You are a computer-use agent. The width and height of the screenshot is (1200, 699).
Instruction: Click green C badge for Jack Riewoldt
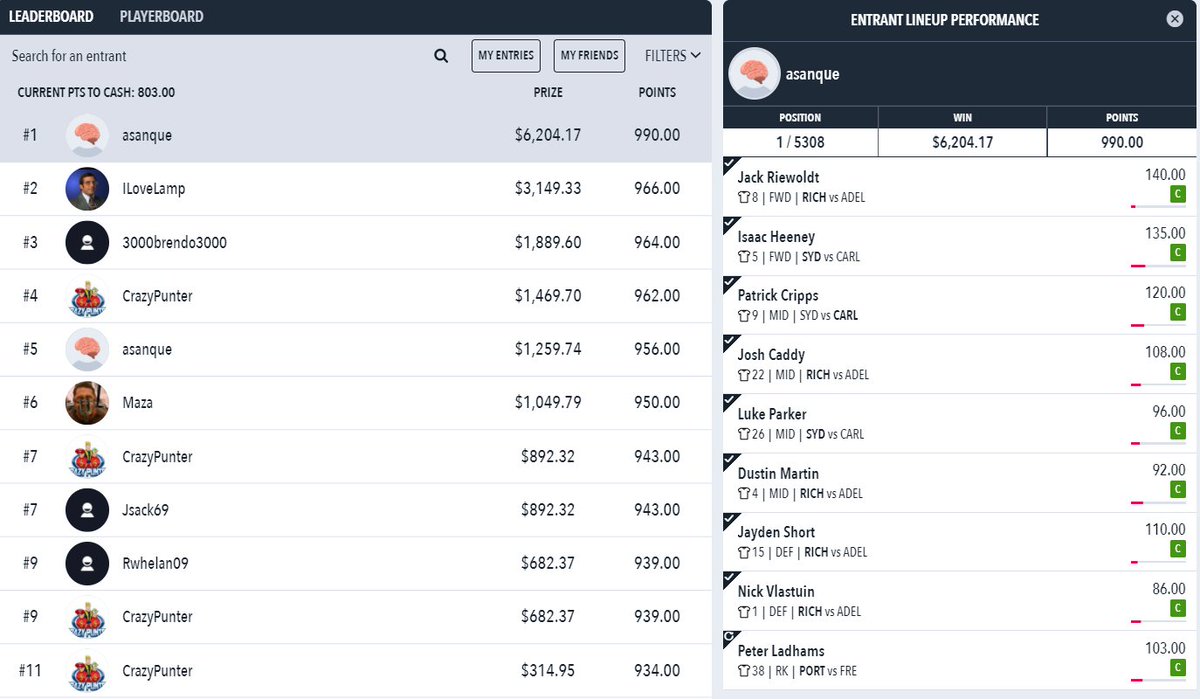click(1178, 195)
